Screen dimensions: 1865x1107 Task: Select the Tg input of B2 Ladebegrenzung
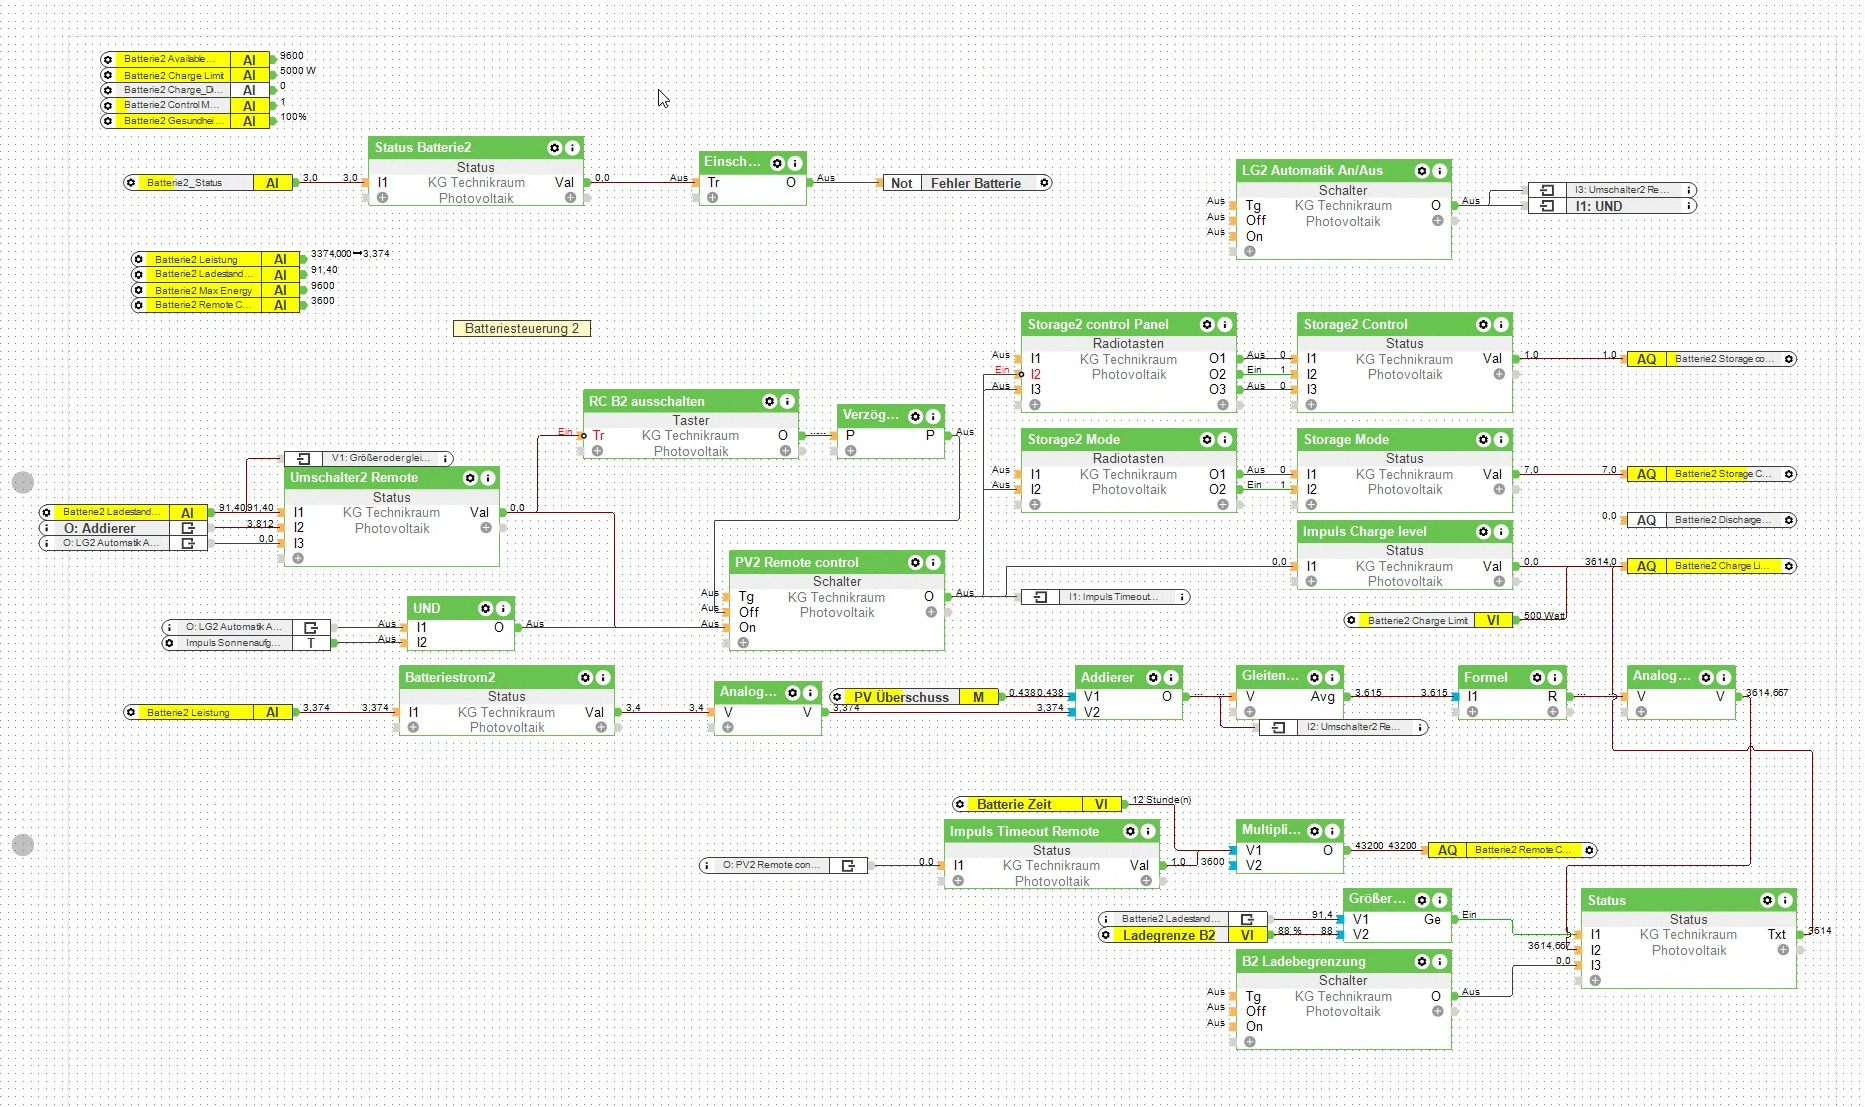(1253, 996)
